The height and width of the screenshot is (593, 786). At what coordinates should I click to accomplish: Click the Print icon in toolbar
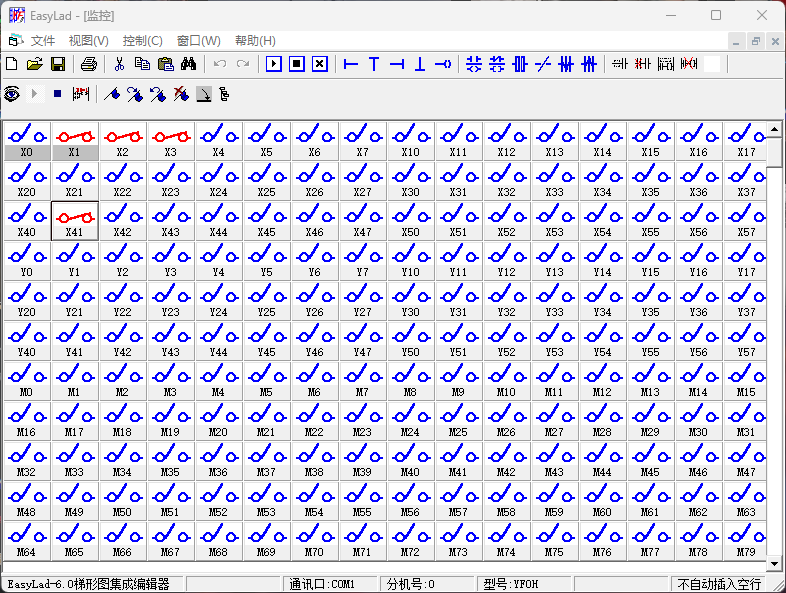89,64
